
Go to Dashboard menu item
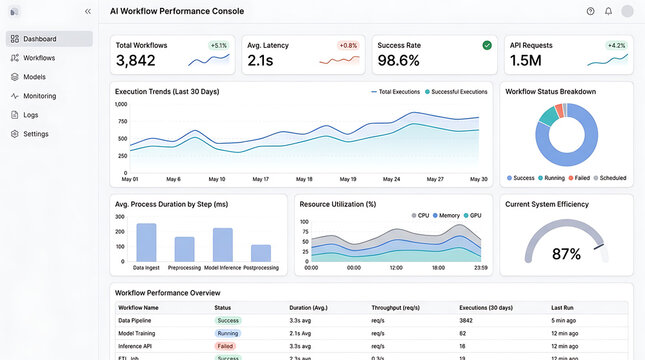[x=49, y=39]
